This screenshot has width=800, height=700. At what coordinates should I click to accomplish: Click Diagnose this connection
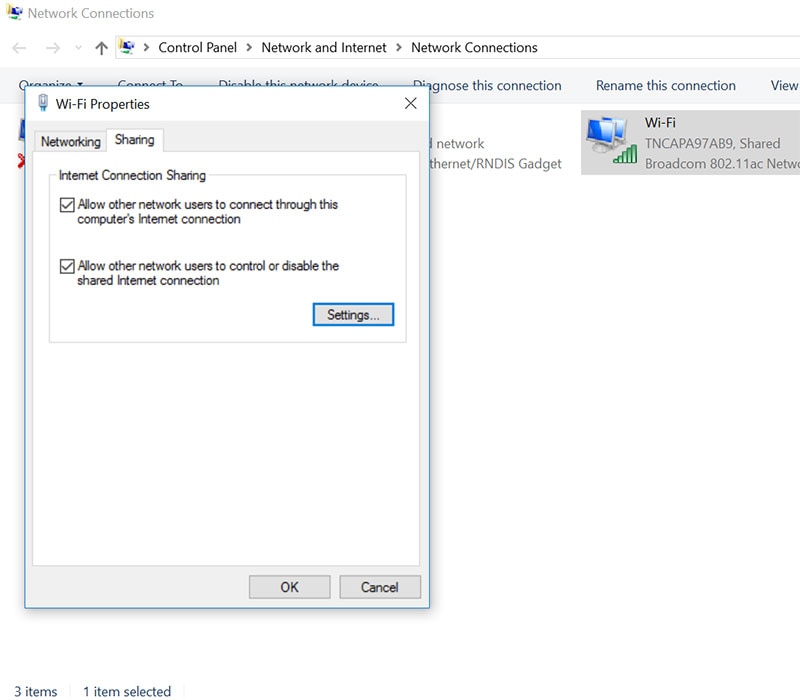pos(487,86)
